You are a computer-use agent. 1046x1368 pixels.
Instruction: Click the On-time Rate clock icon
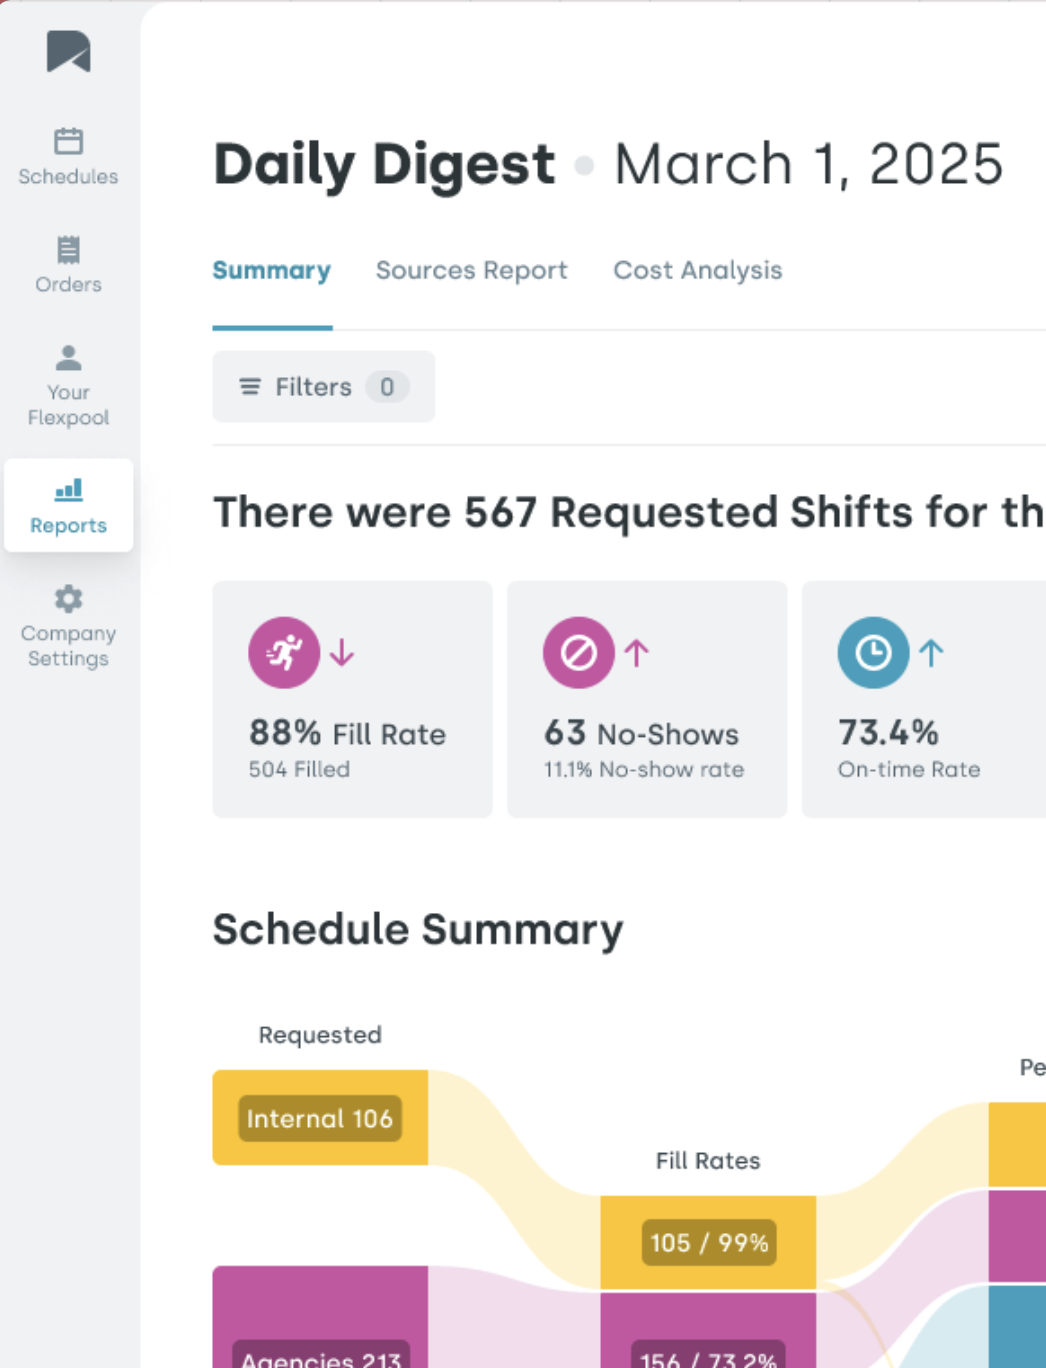pyautogui.click(x=872, y=653)
